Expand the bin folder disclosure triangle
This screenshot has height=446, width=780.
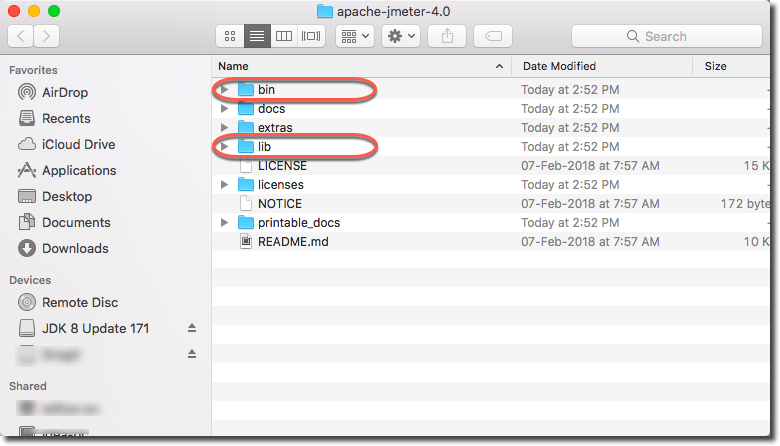click(225, 90)
